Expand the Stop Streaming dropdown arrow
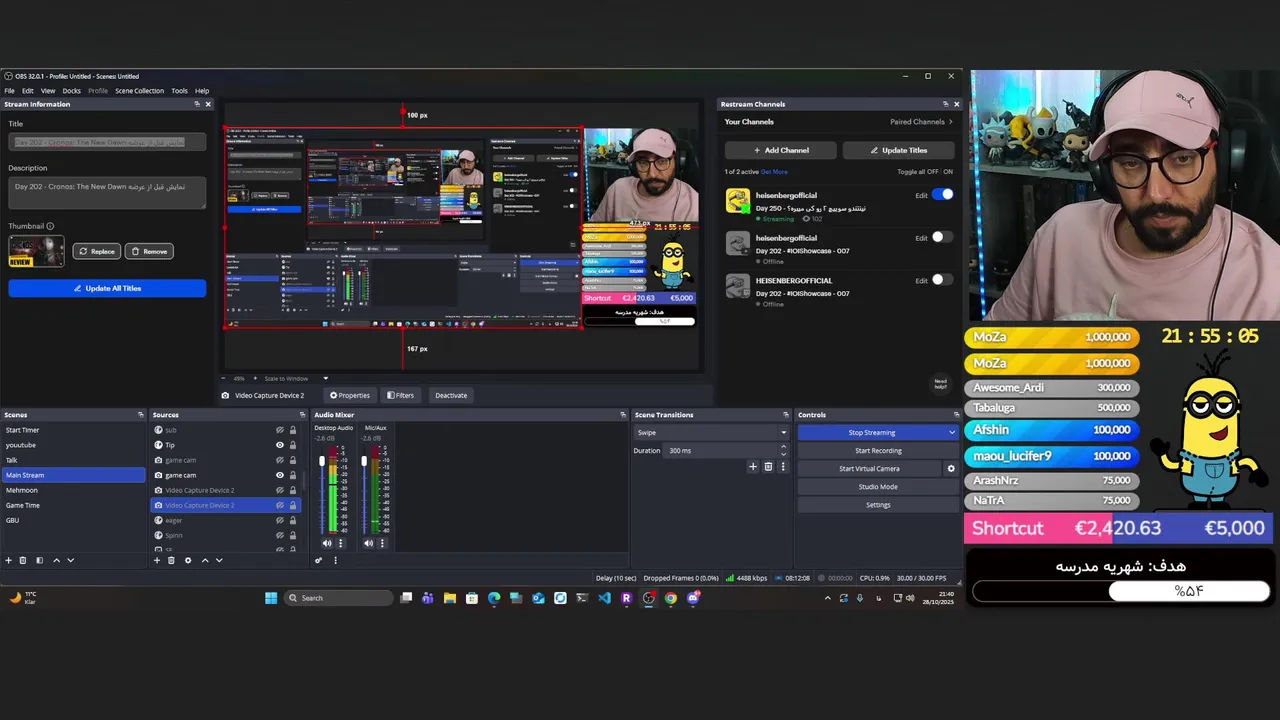 point(951,433)
